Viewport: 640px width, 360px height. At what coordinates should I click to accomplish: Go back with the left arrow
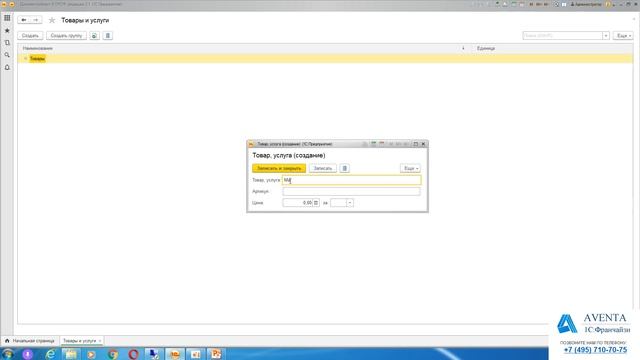coord(24,20)
